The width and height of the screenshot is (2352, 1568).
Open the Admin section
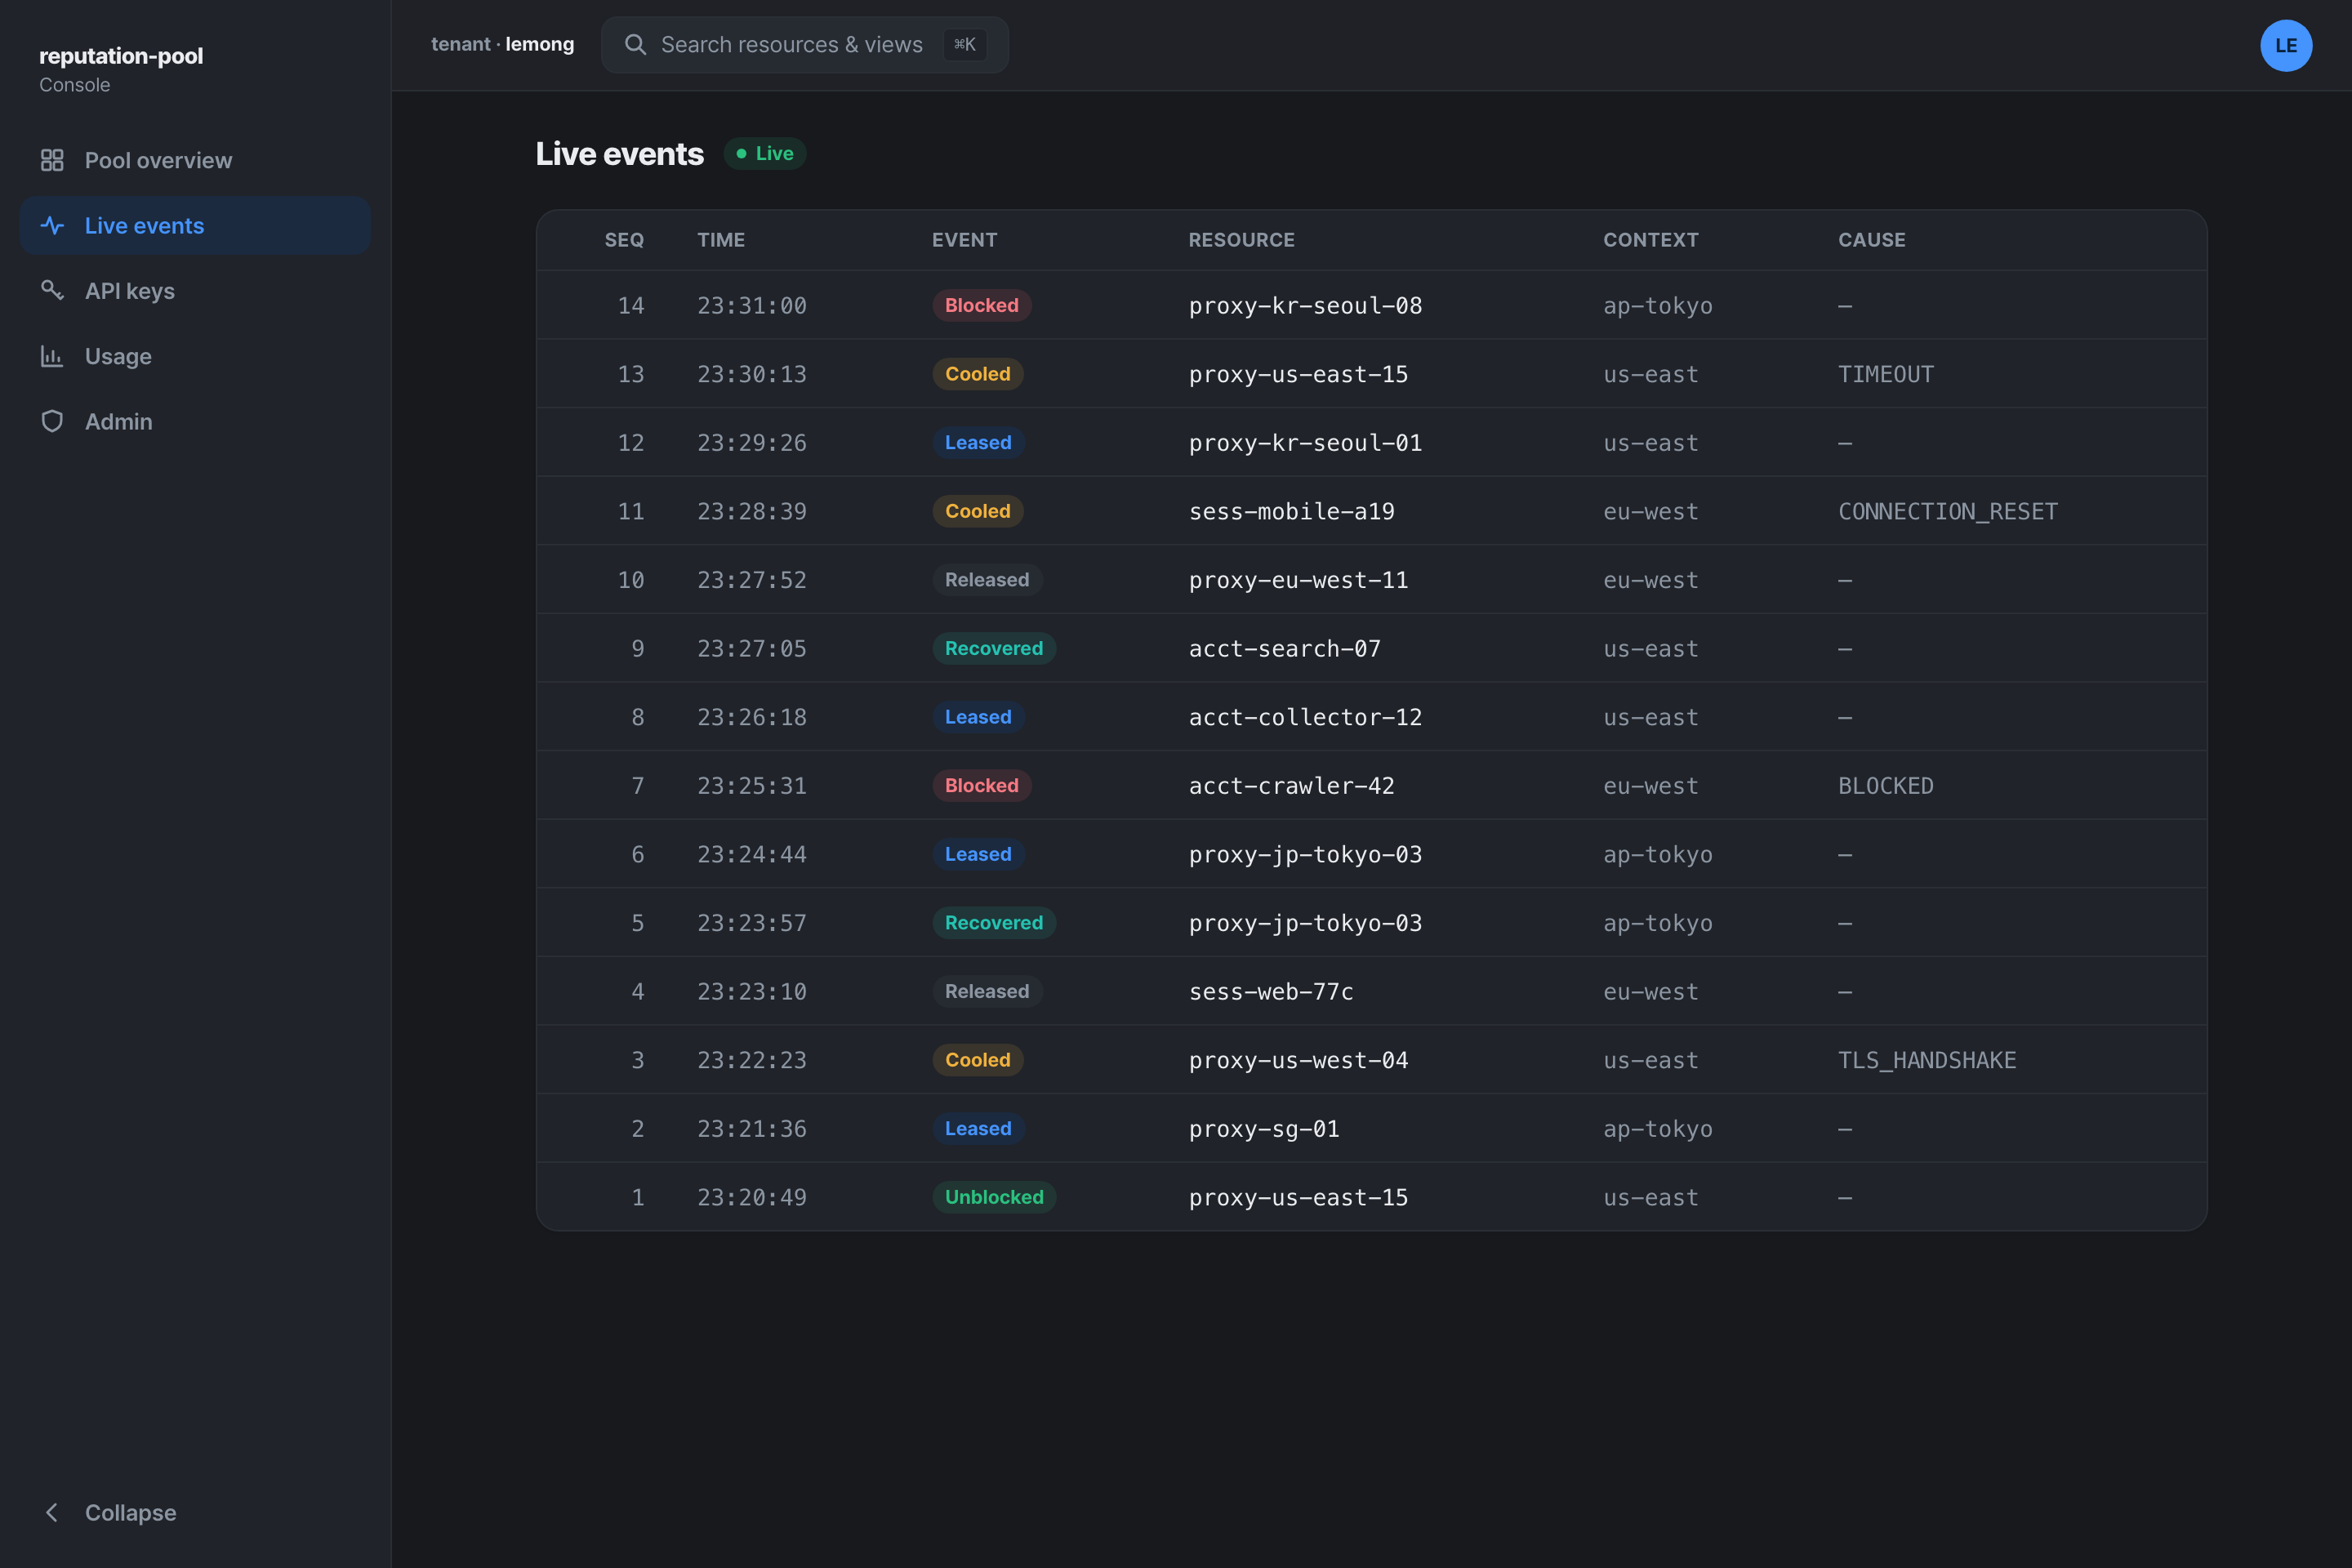(x=195, y=421)
